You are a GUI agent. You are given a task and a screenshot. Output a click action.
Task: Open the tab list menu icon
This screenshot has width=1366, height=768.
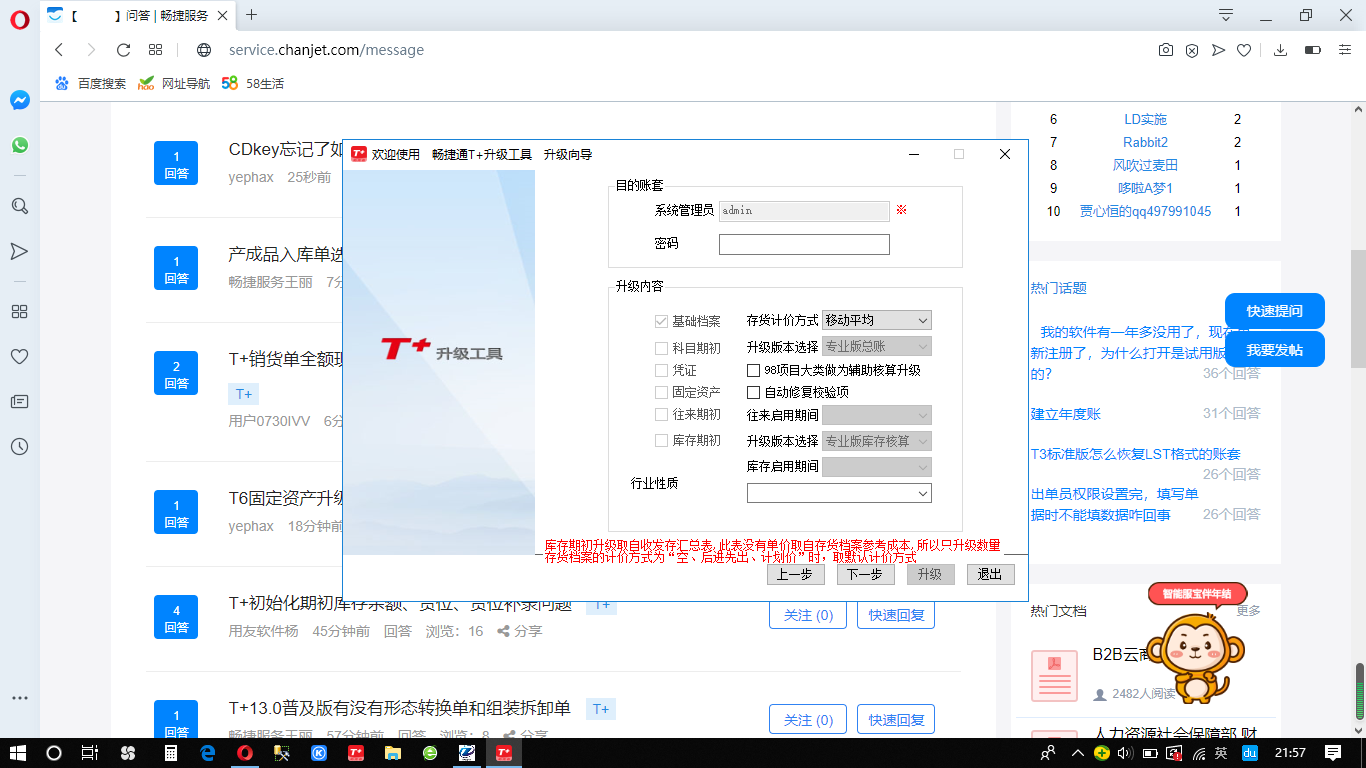1225,15
